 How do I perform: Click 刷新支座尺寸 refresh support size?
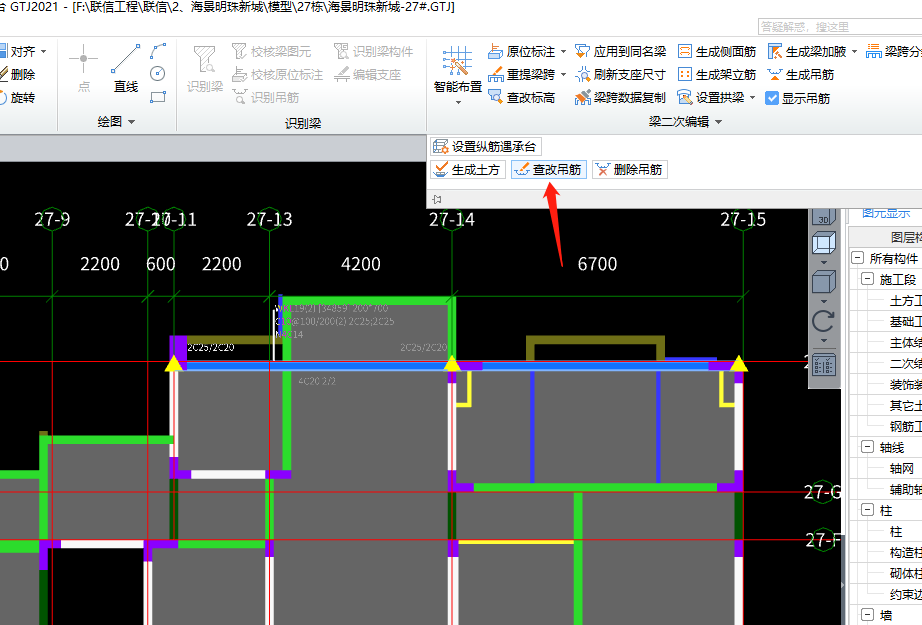pyautogui.click(x=620, y=75)
